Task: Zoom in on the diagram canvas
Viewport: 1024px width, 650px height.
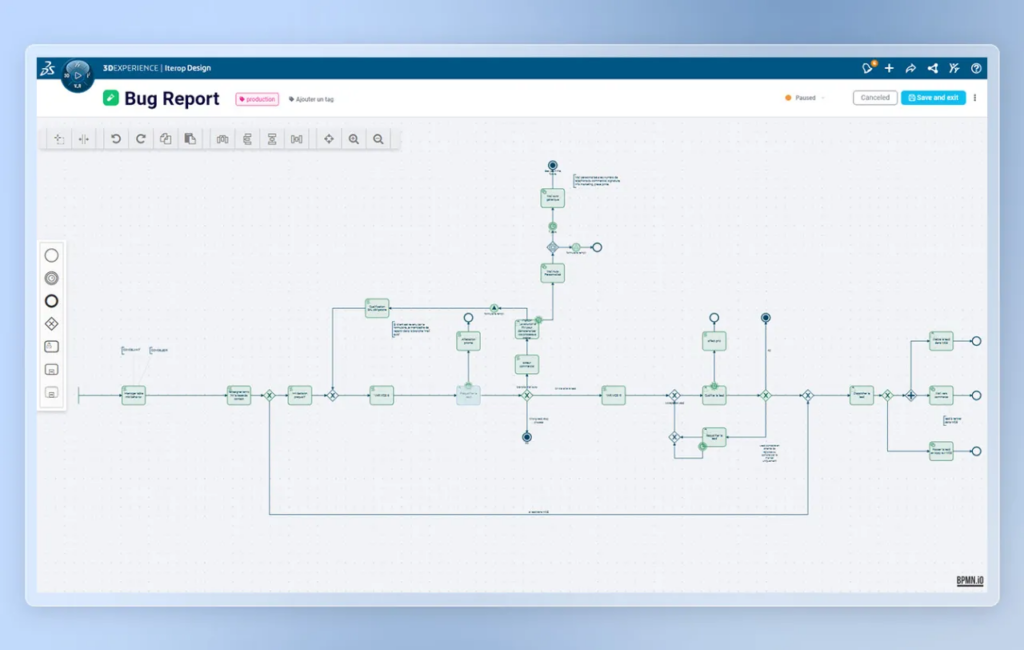Action: (353, 139)
